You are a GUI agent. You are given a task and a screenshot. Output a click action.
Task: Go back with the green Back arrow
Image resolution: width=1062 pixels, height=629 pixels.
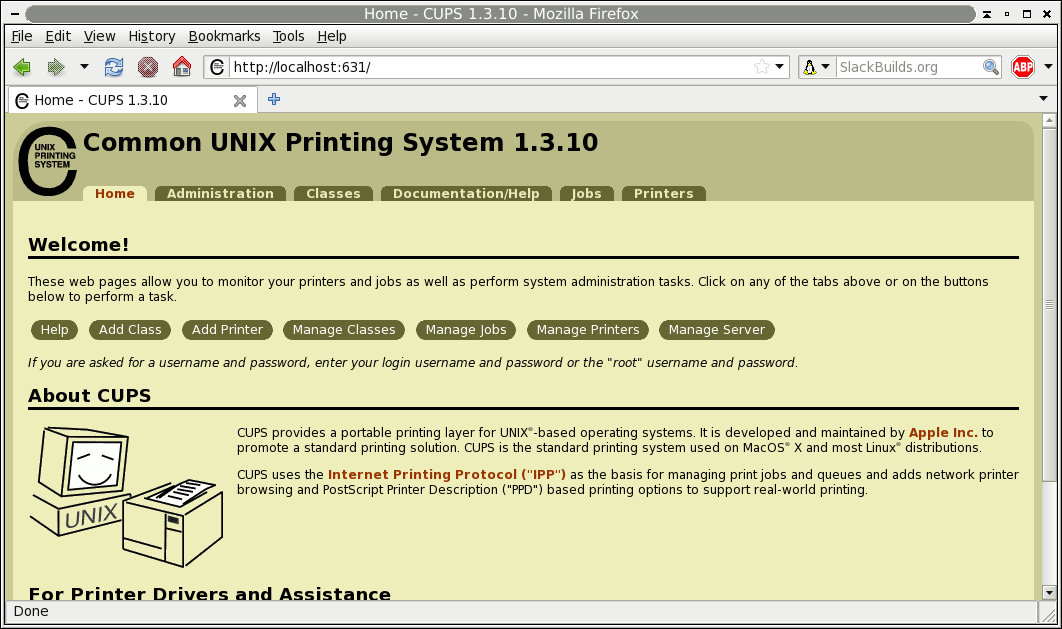22,67
